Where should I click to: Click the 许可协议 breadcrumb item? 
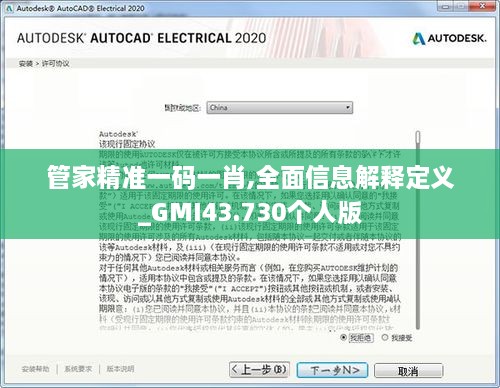[55, 63]
